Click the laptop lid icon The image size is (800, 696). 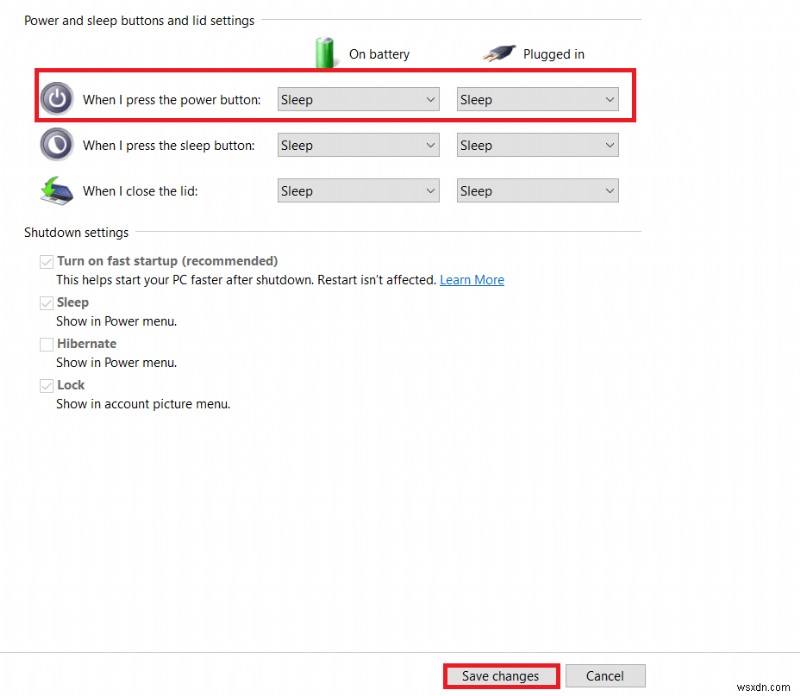point(57,190)
